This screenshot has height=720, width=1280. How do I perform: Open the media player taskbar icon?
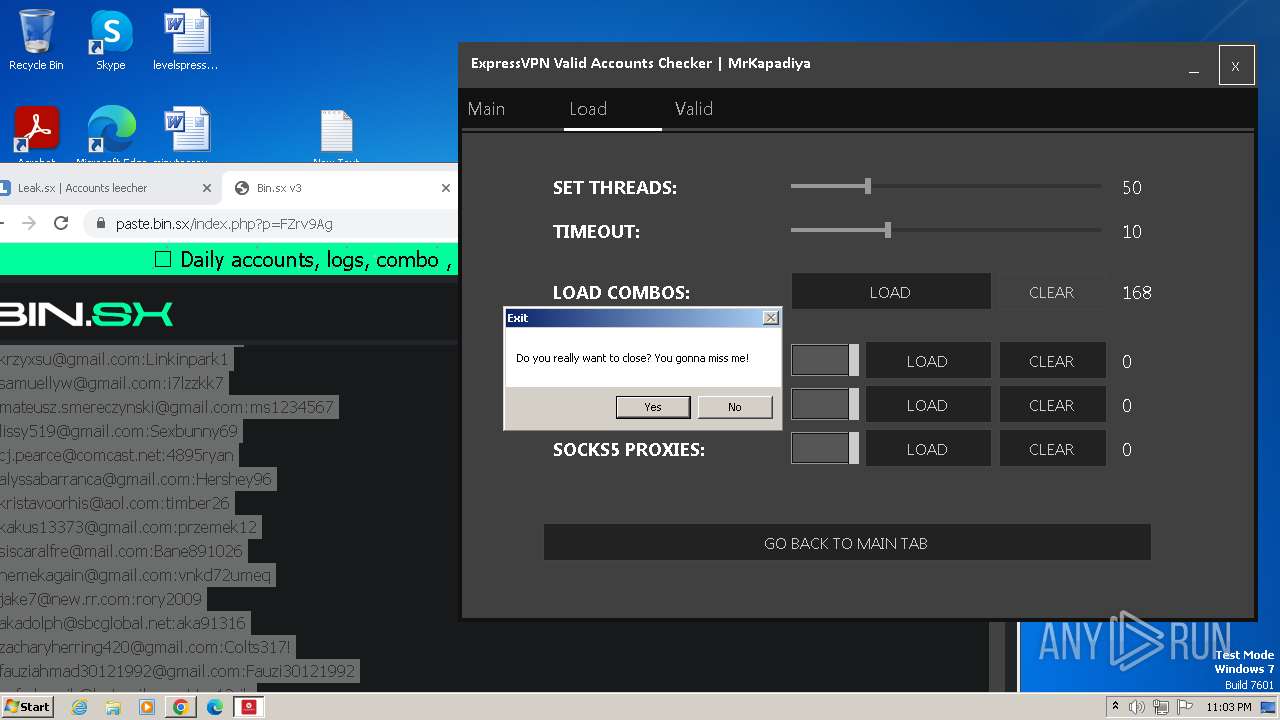point(147,707)
